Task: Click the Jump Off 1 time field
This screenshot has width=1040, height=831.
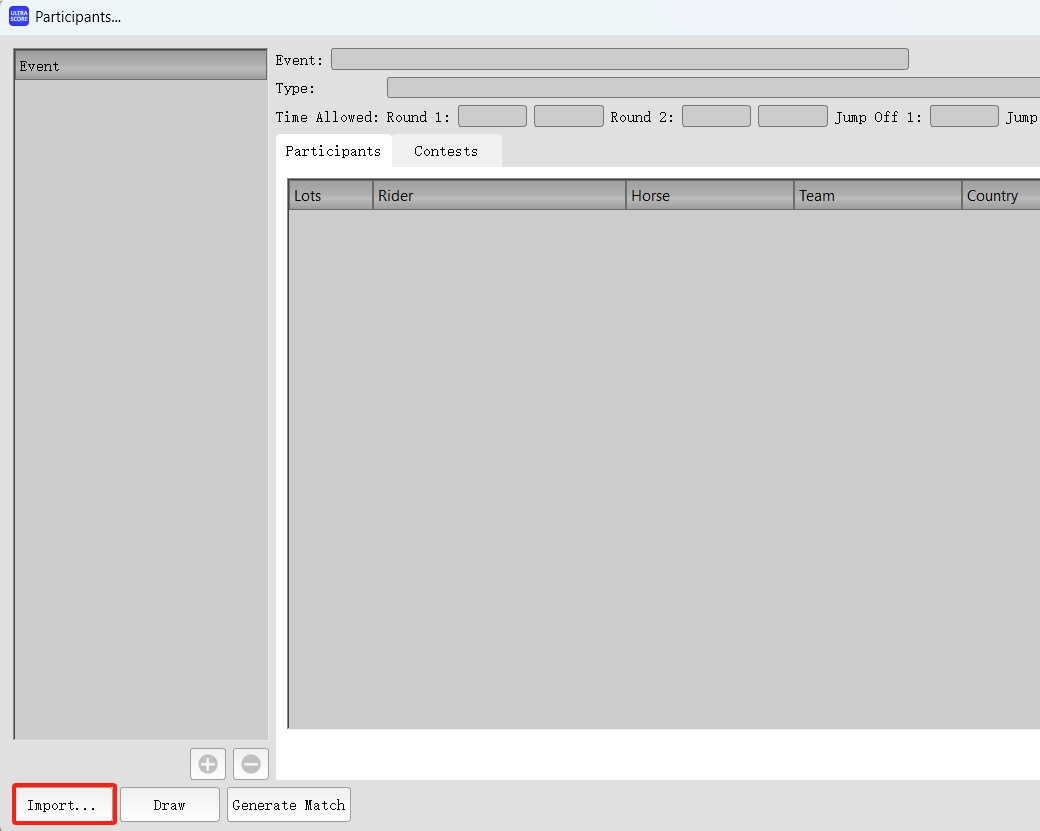Action: [x=963, y=116]
